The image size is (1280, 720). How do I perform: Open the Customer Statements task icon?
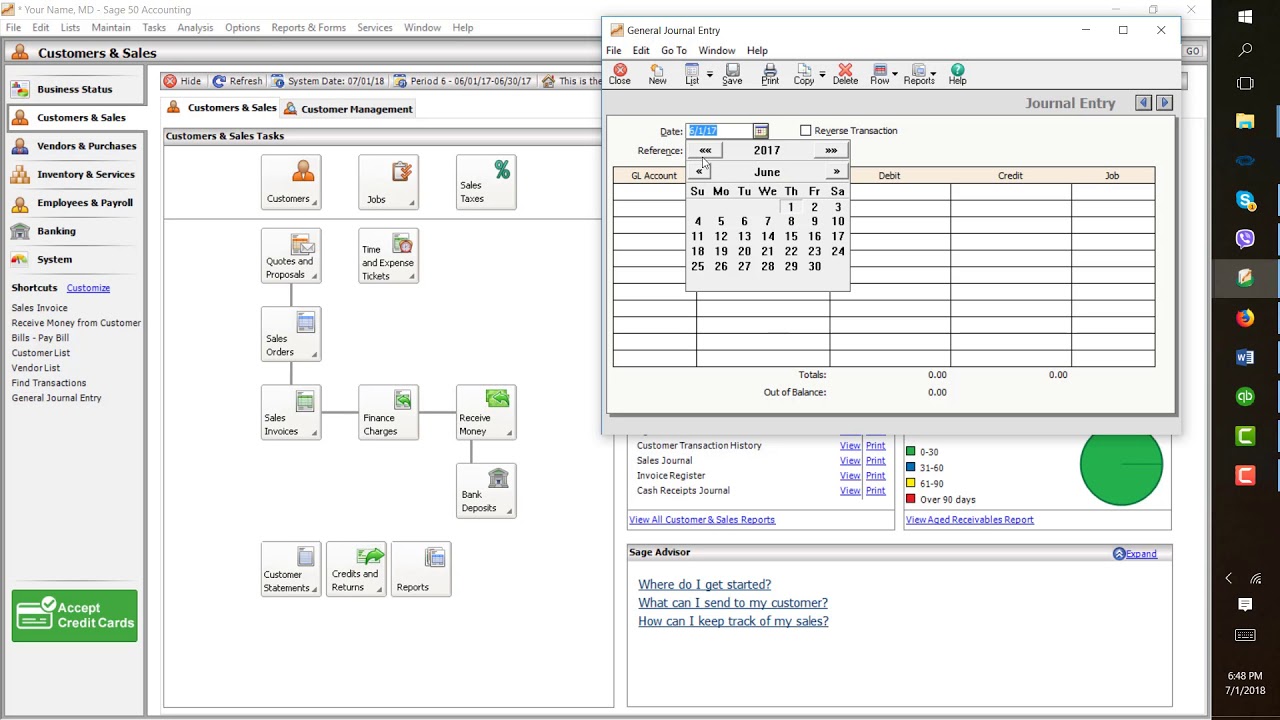[291, 569]
